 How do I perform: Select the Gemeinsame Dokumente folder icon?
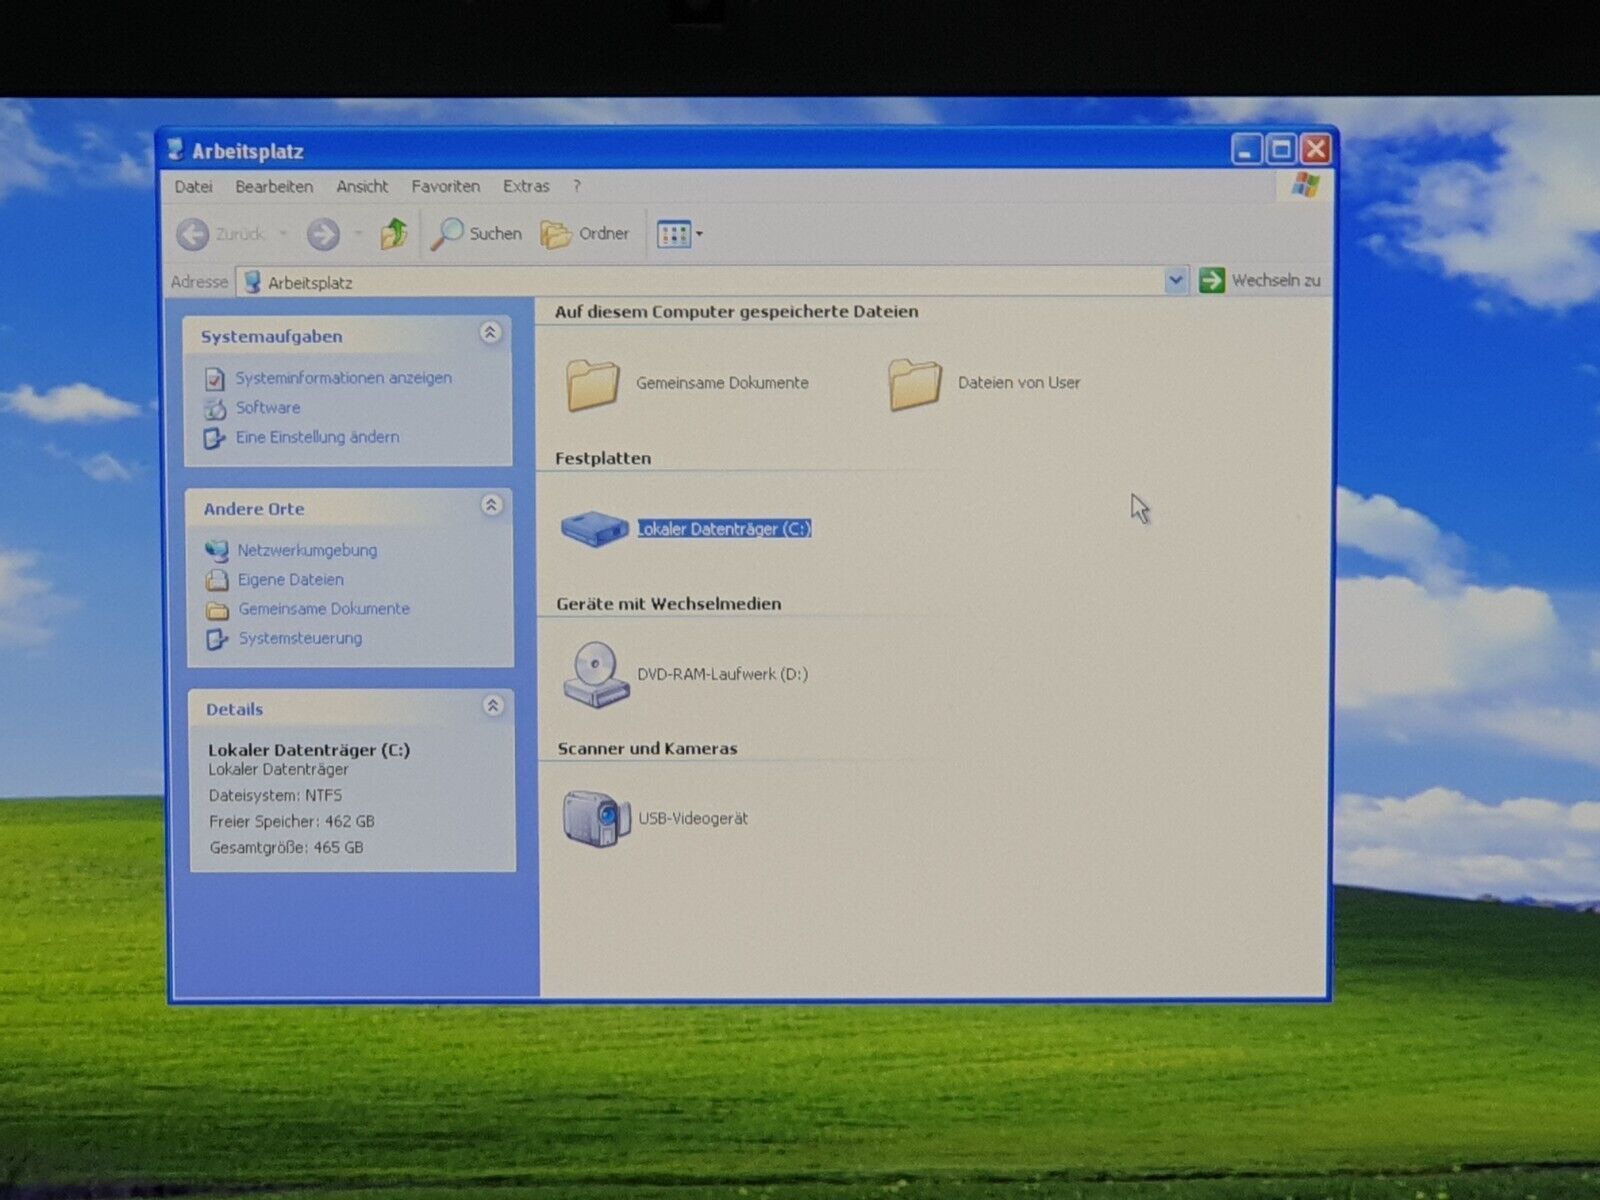pyautogui.click(x=593, y=384)
